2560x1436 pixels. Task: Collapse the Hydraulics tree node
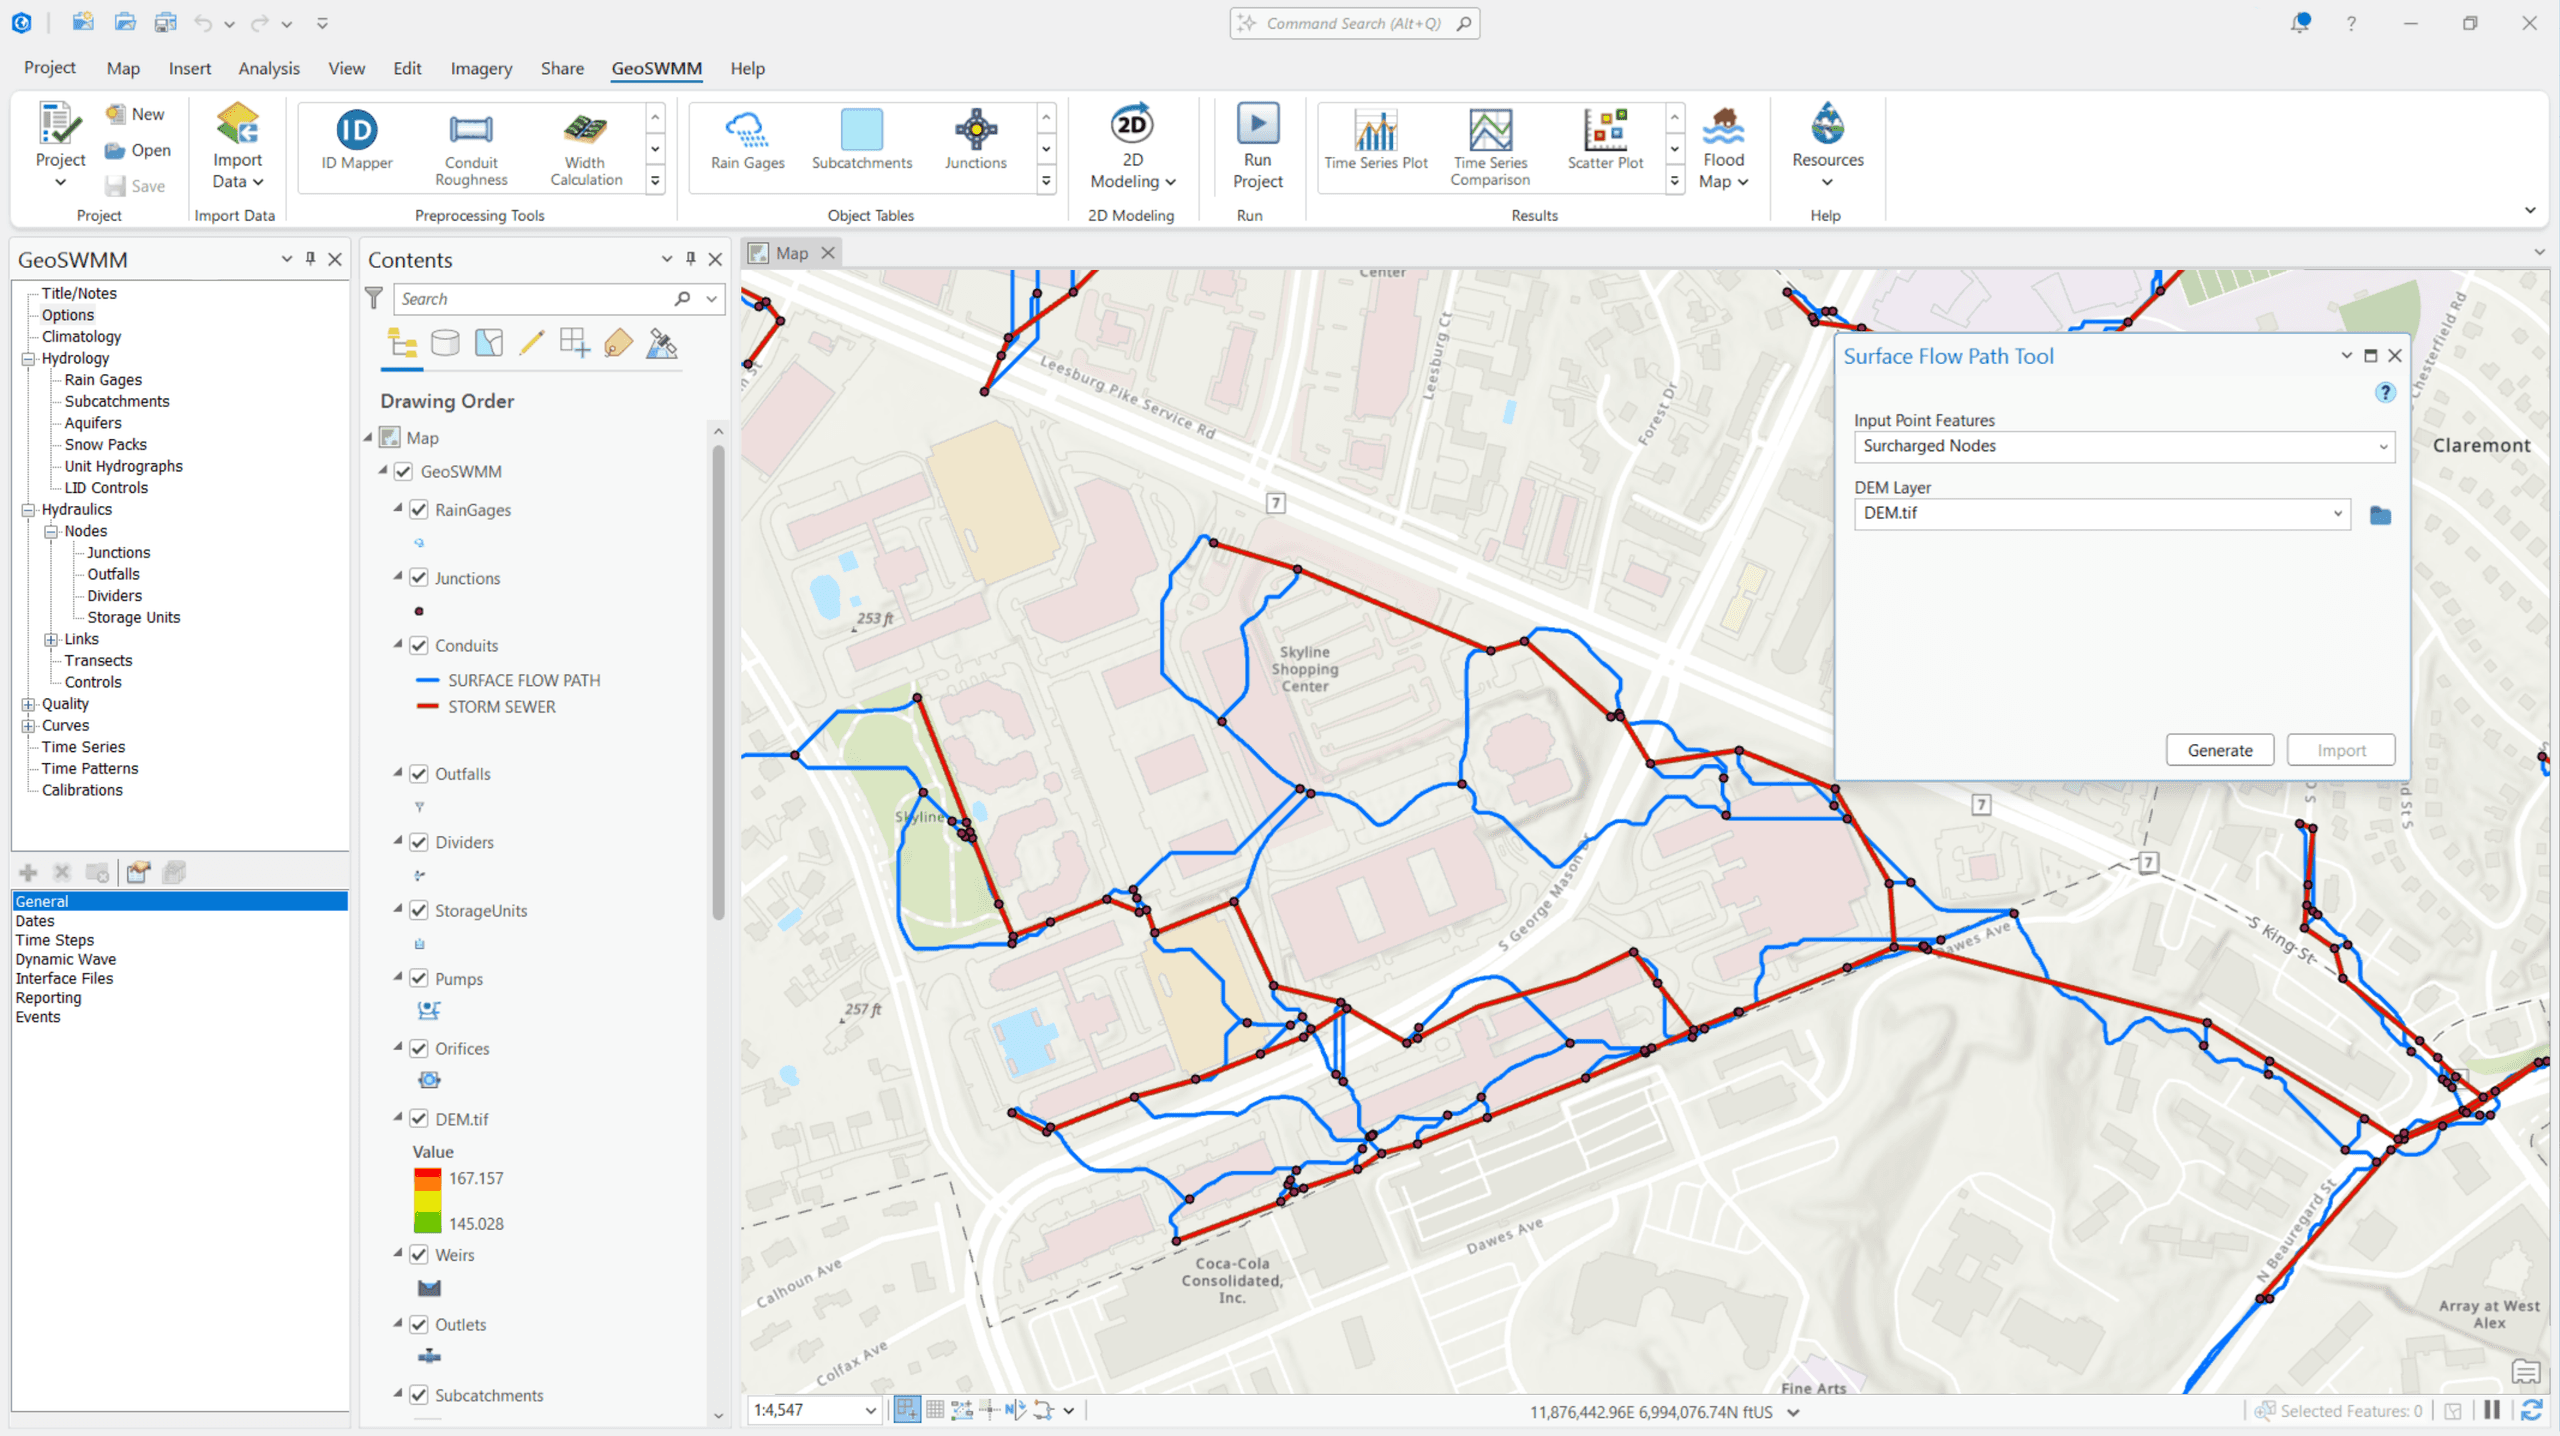[27, 509]
